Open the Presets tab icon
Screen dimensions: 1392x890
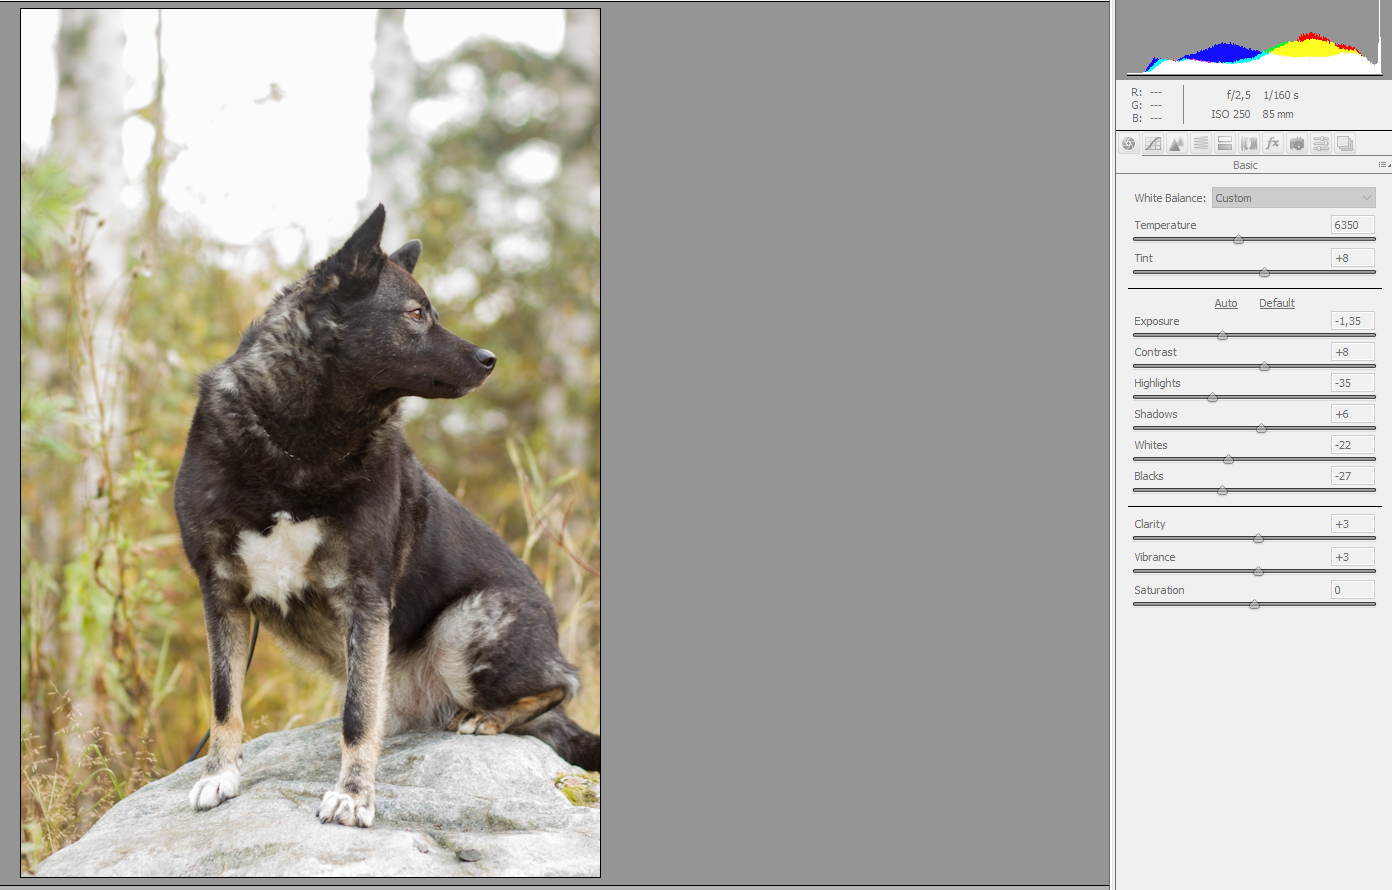click(x=1321, y=144)
